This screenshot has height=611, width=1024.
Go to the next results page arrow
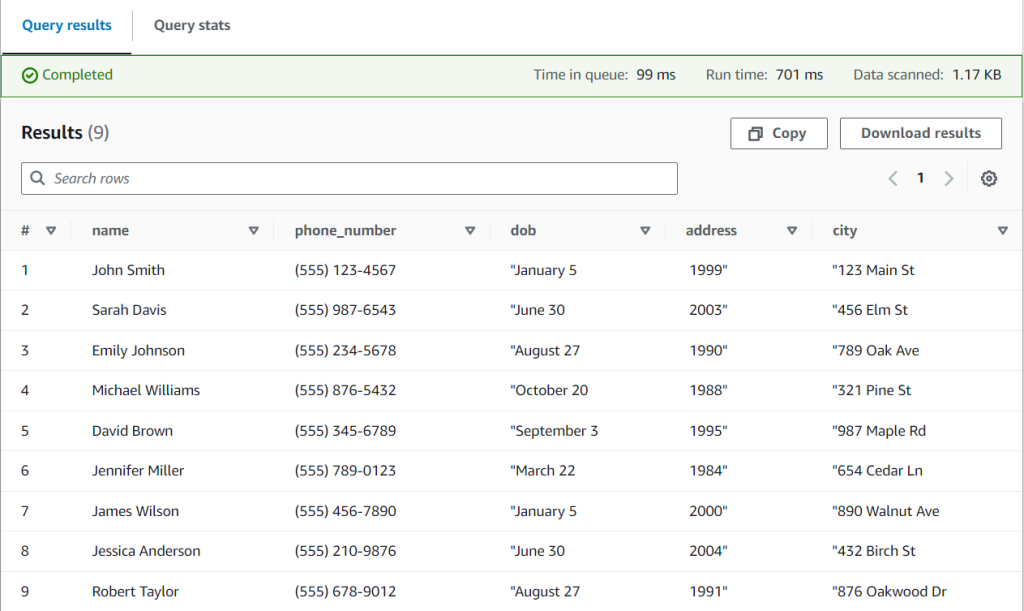pyautogui.click(x=948, y=178)
